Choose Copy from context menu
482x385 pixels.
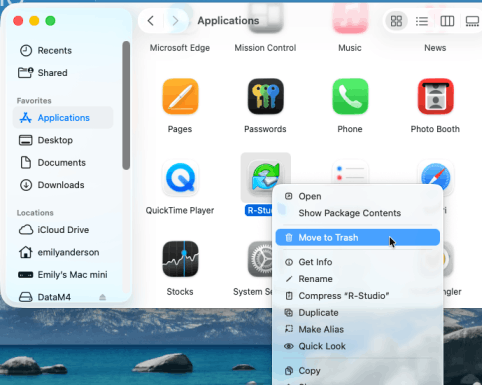(358, 371)
